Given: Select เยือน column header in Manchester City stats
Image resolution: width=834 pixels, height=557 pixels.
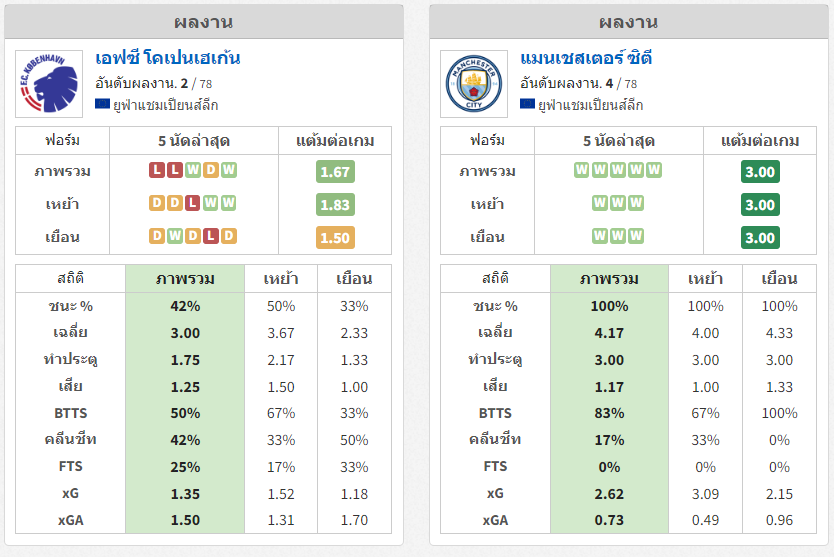Looking at the screenshot, I should (779, 279).
